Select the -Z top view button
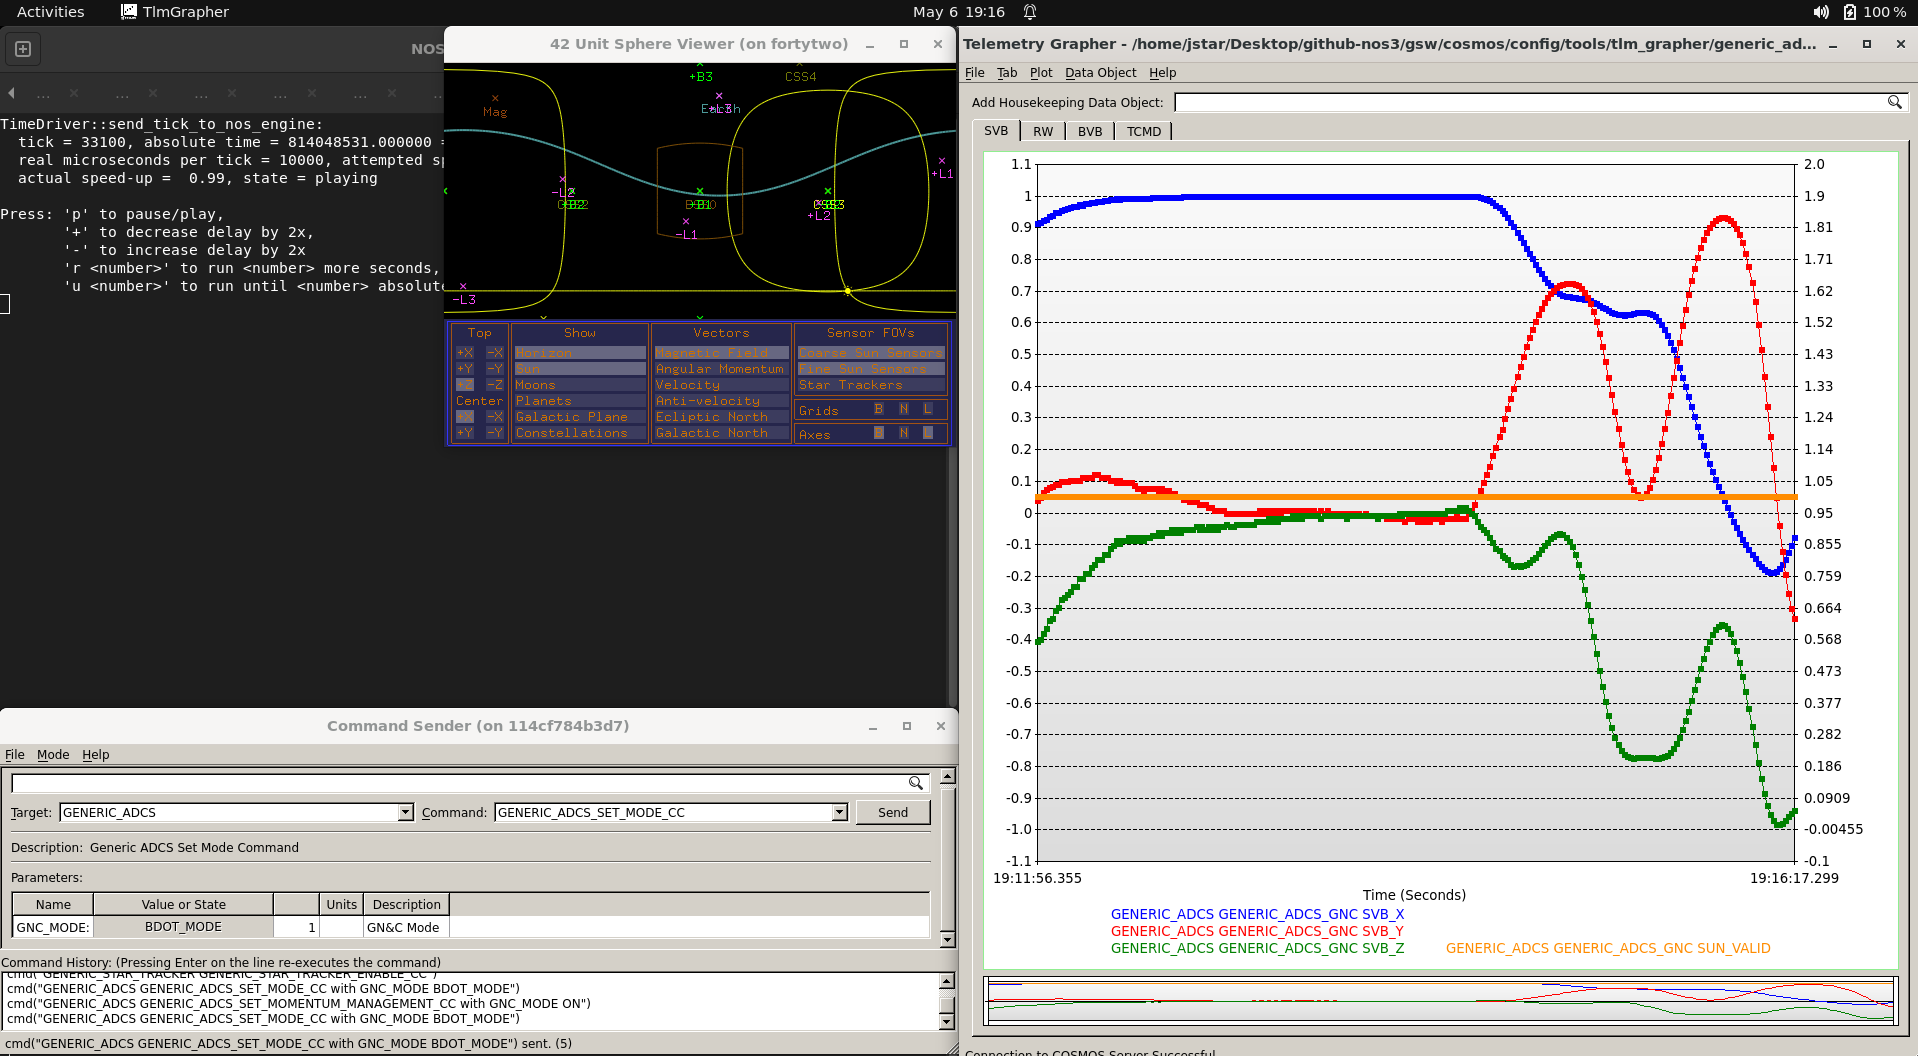 tap(495, 385)
